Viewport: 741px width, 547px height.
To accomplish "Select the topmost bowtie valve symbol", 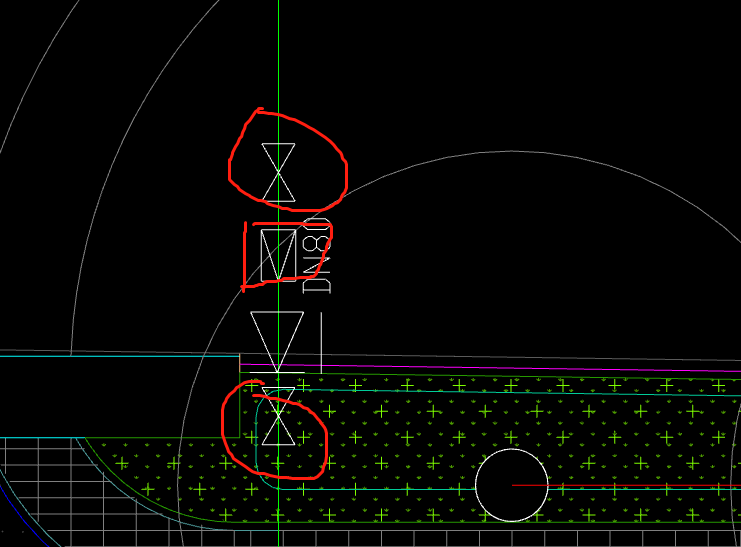I will [x=278, y=173].
